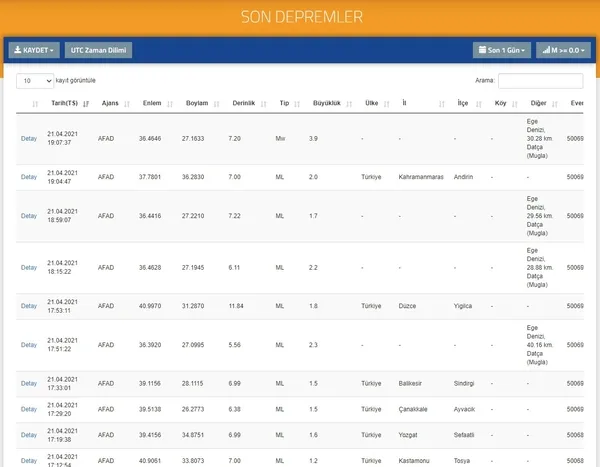
Task: Click the magnitude value 3.9
Action: click(x=313, y=139)
